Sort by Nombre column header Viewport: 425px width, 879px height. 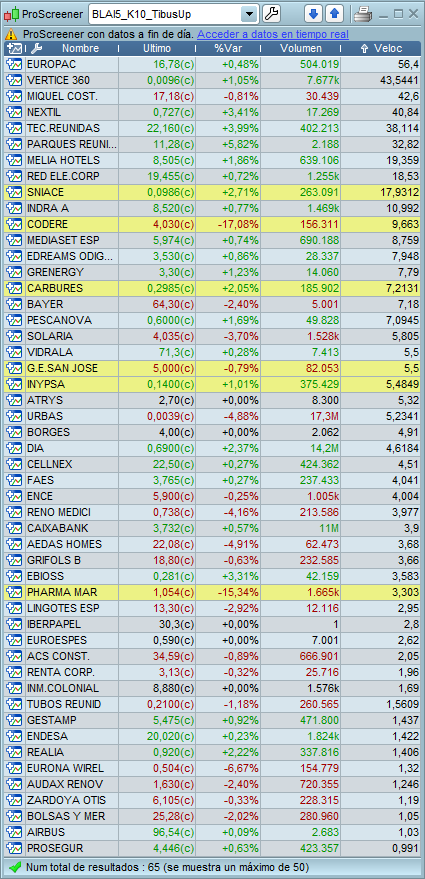(80, 49)
